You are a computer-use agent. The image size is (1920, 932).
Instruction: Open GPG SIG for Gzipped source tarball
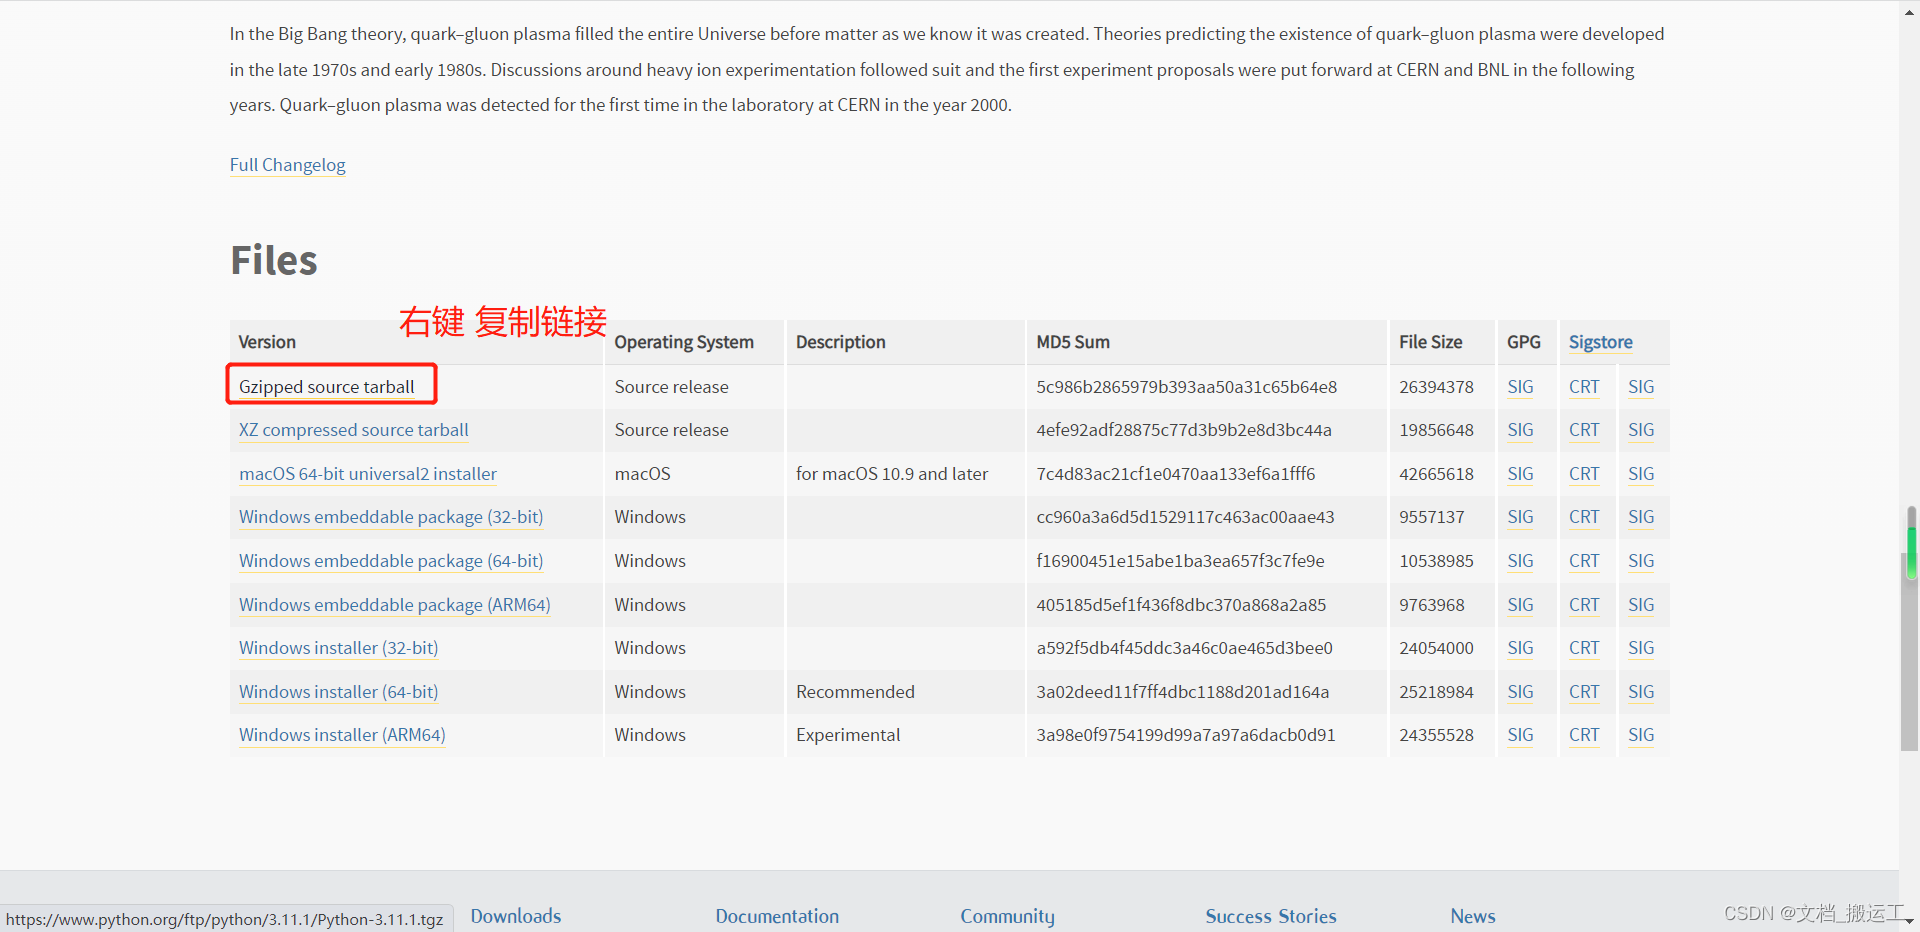click(1520, 387)
